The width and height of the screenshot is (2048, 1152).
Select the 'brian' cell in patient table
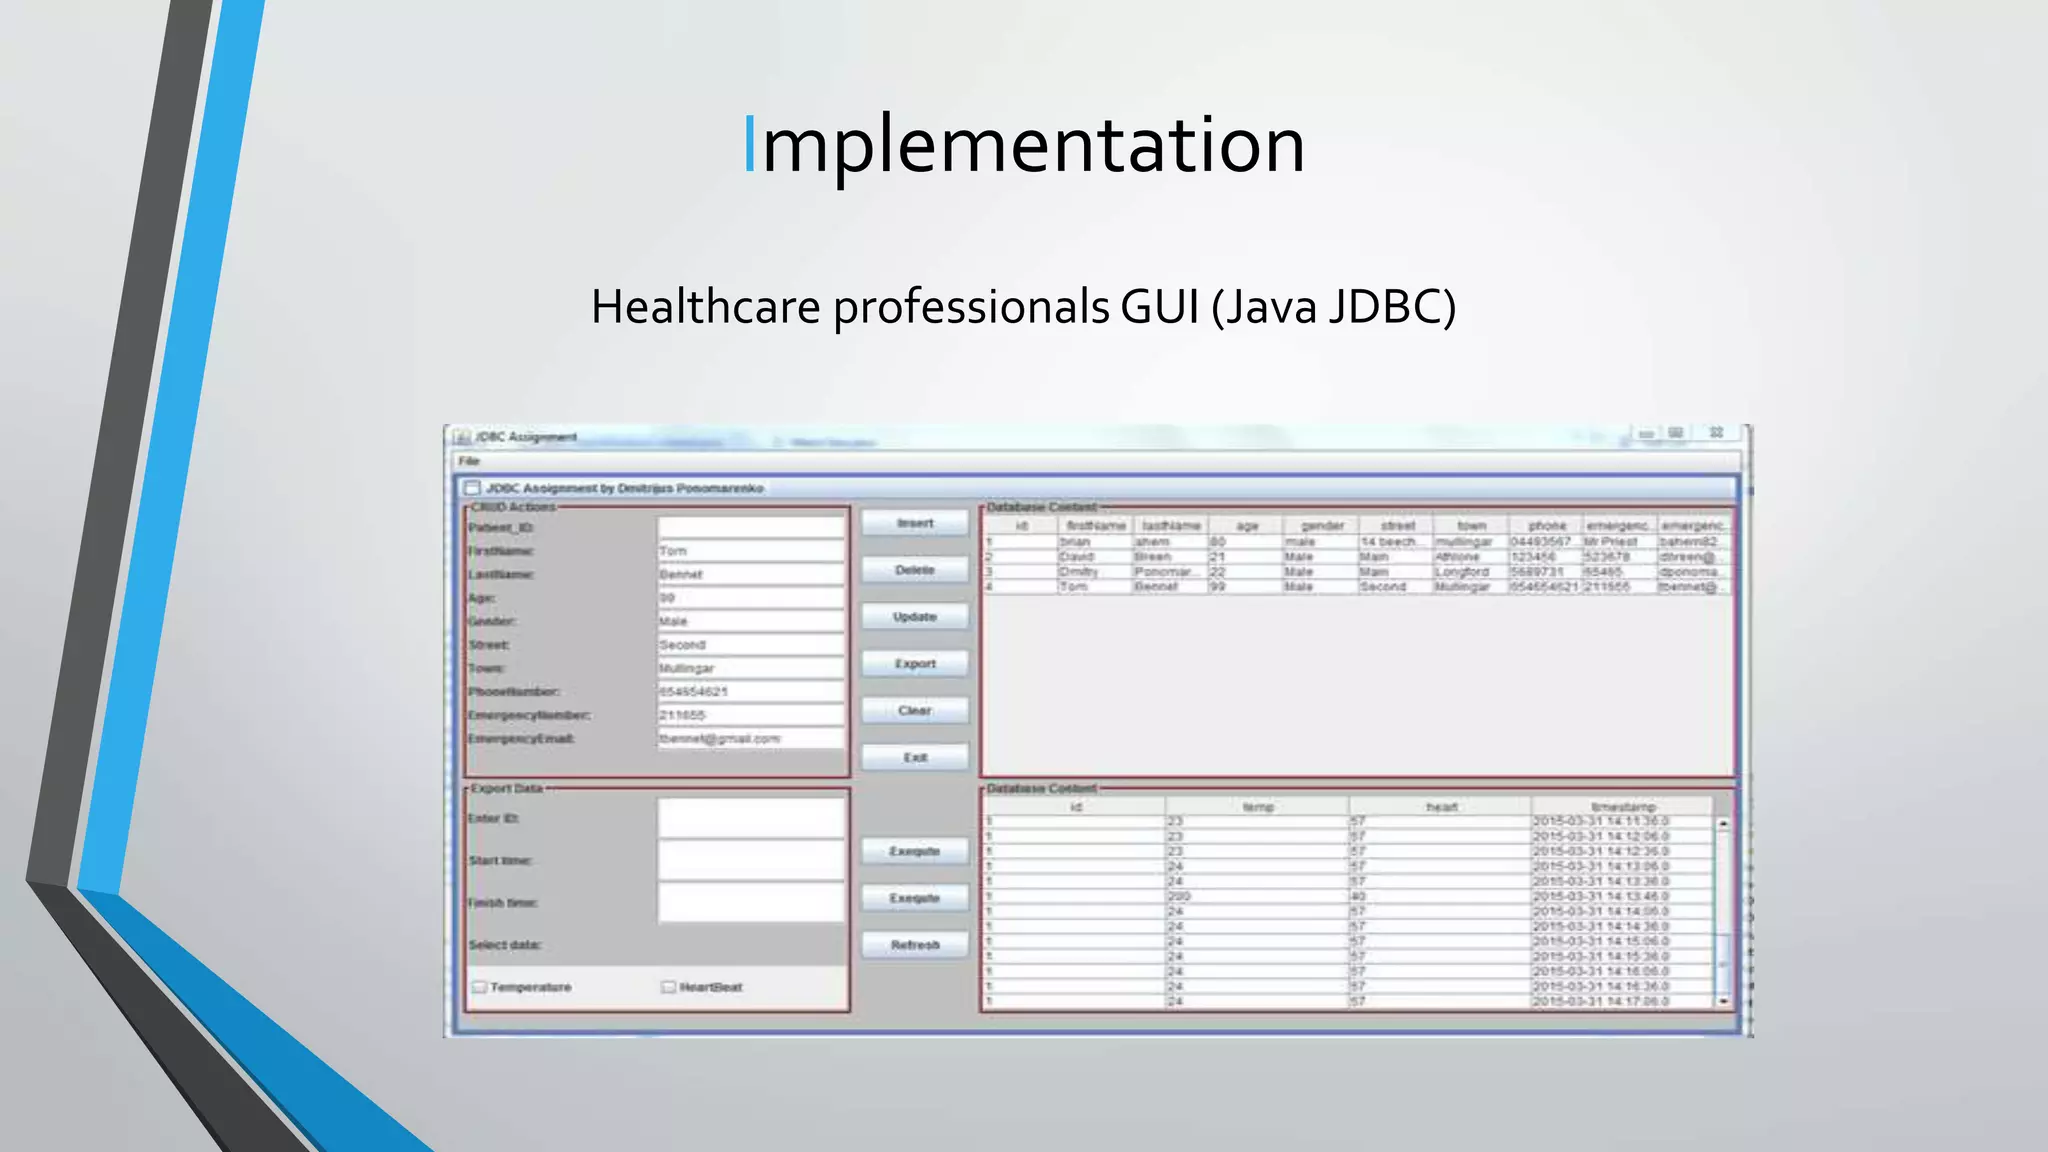pos(1096,542)
